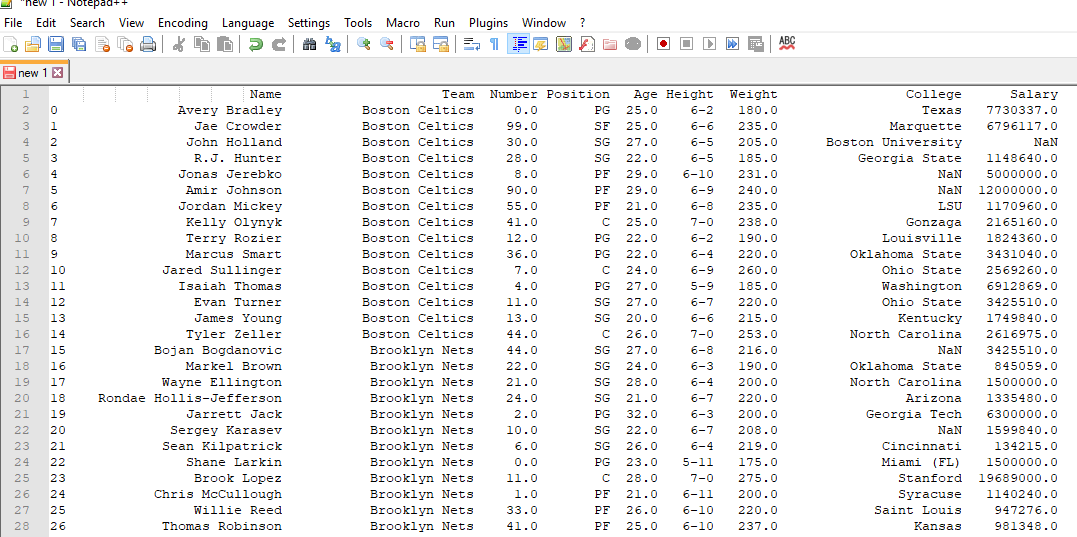Open the User Defined Language icon

(541, 45)
